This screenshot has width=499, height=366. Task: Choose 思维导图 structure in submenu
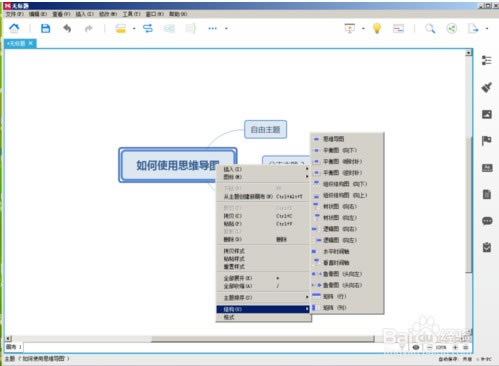click(347, 139)
